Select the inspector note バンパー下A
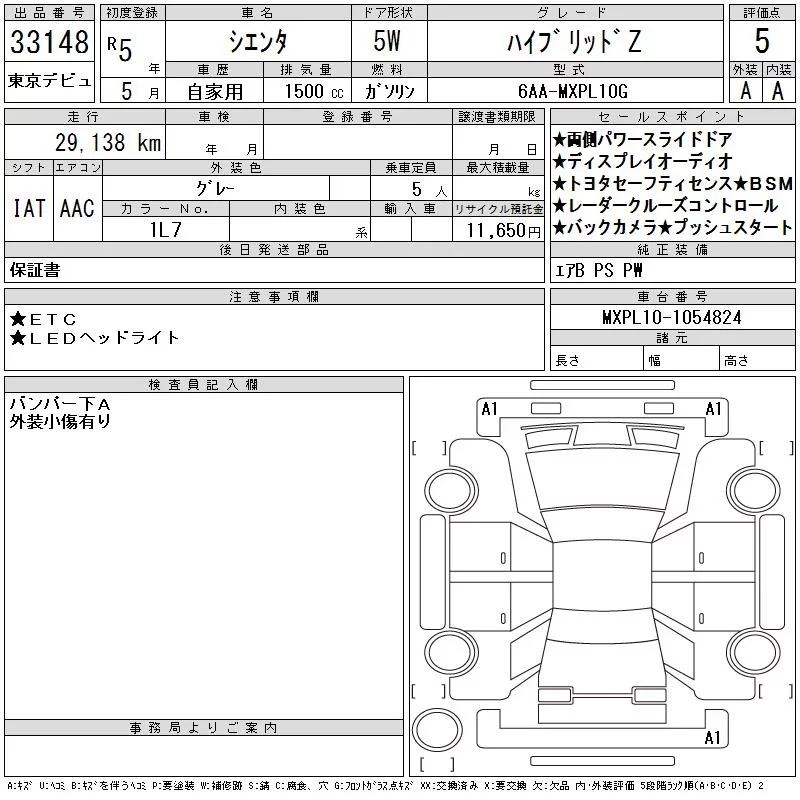 [x=60, y=403]
